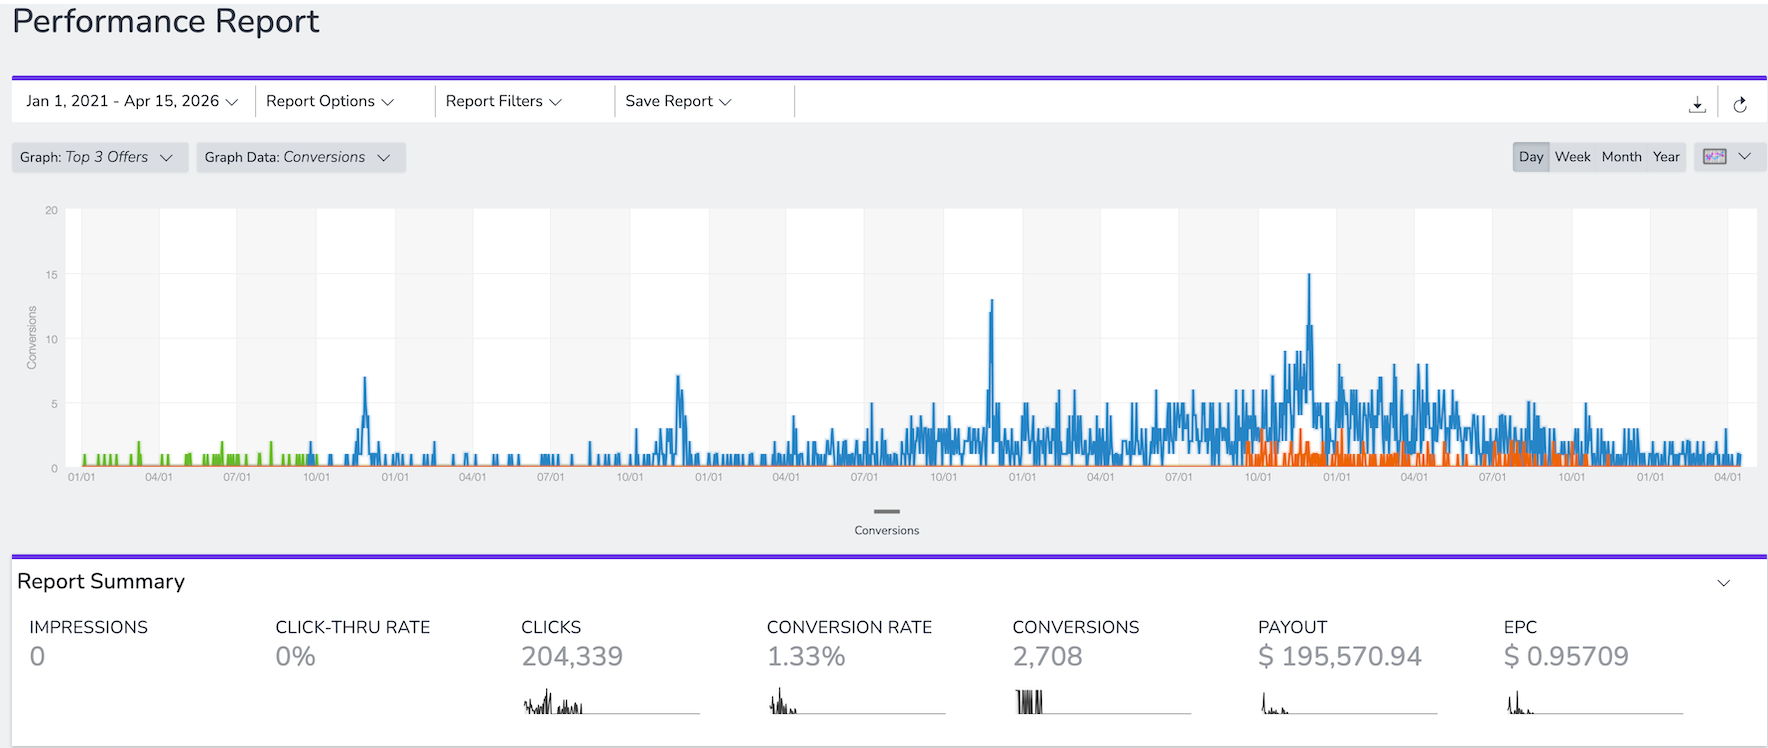This screenshot has width=1768, height=748.
Task: Switch graph interval to Year
Action: (1666, 157)
